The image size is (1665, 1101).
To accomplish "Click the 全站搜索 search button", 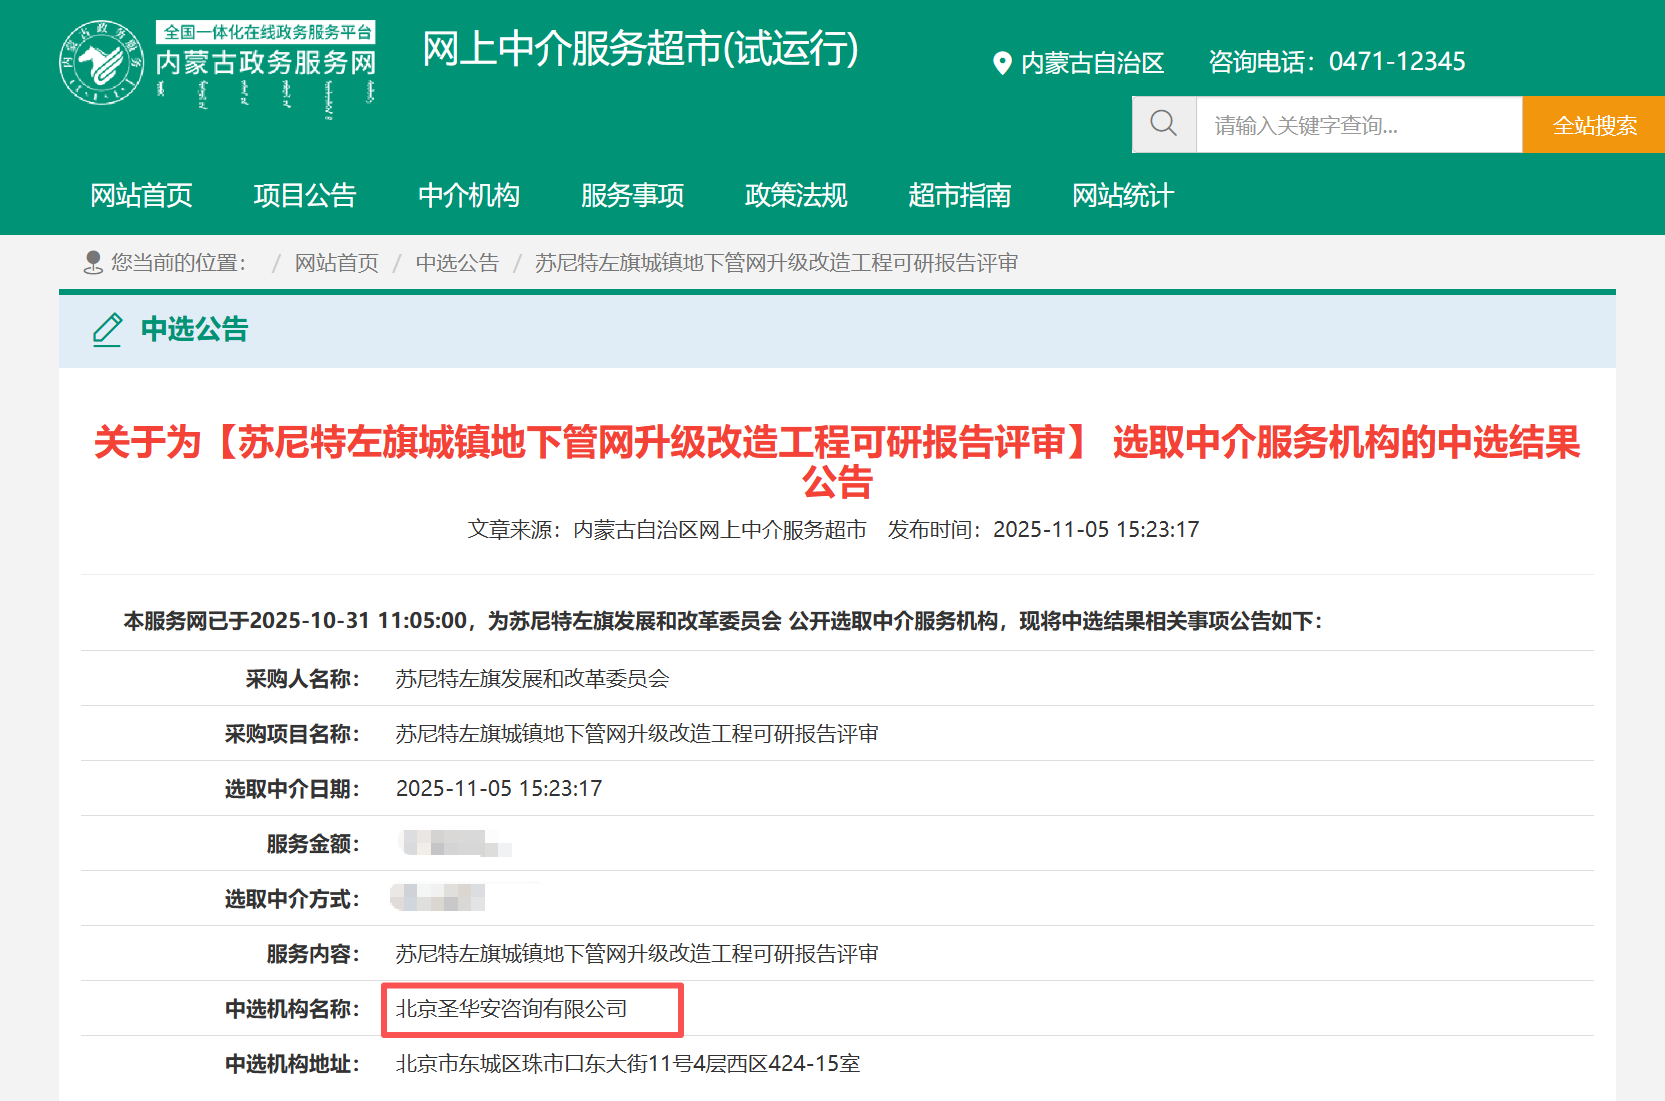I will coord(1592,124).
